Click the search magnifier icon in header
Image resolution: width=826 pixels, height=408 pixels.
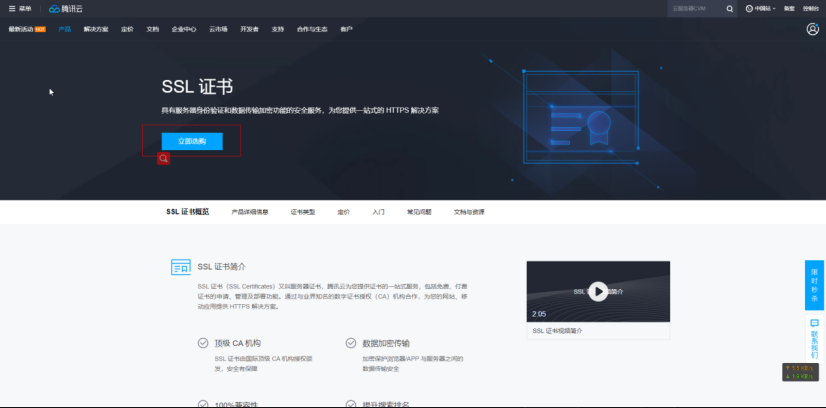tap(730, 8)
